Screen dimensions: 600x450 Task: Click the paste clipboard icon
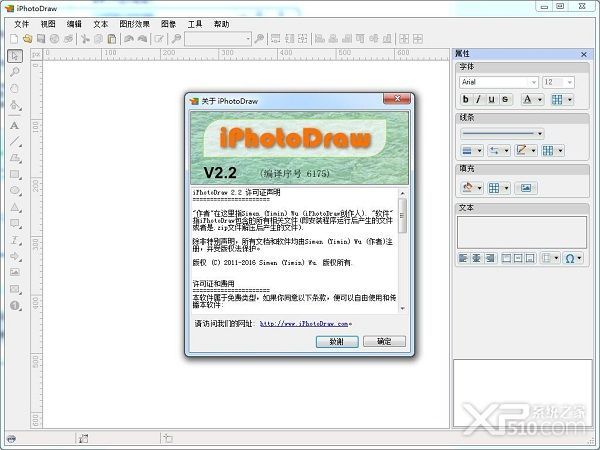[112, 39]
